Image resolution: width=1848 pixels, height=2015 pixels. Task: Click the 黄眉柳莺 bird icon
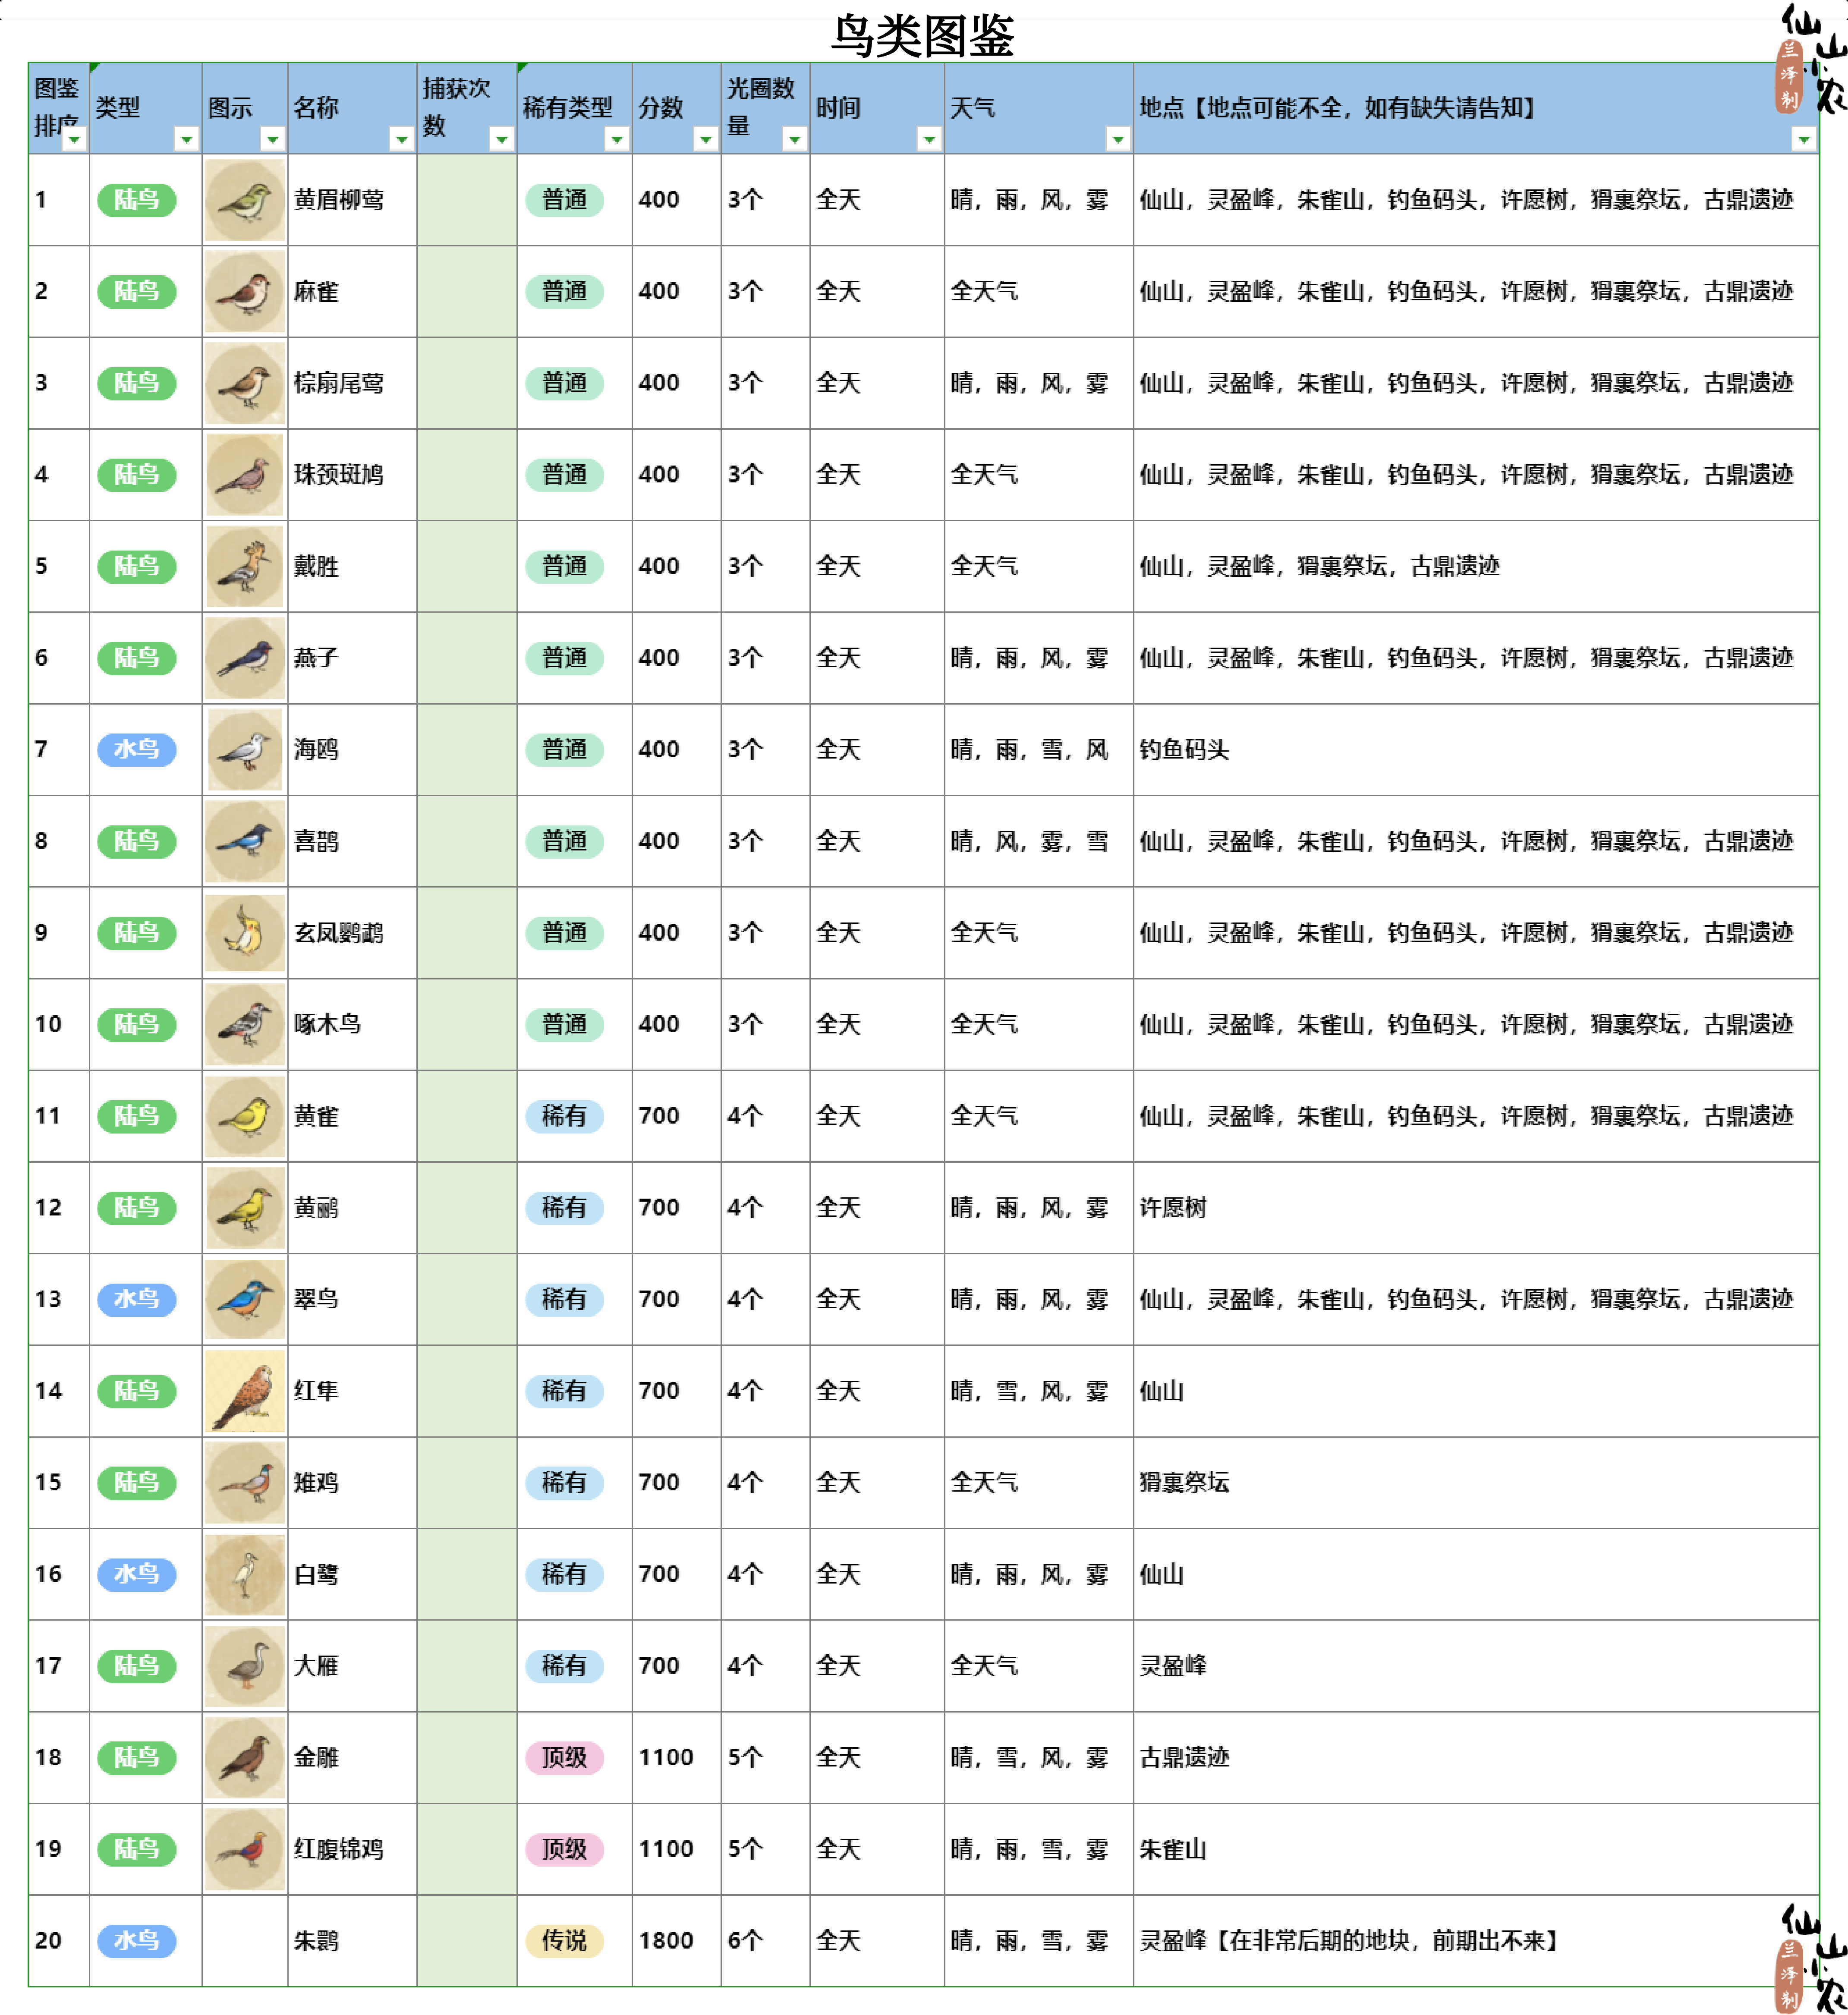click(245, 200)
